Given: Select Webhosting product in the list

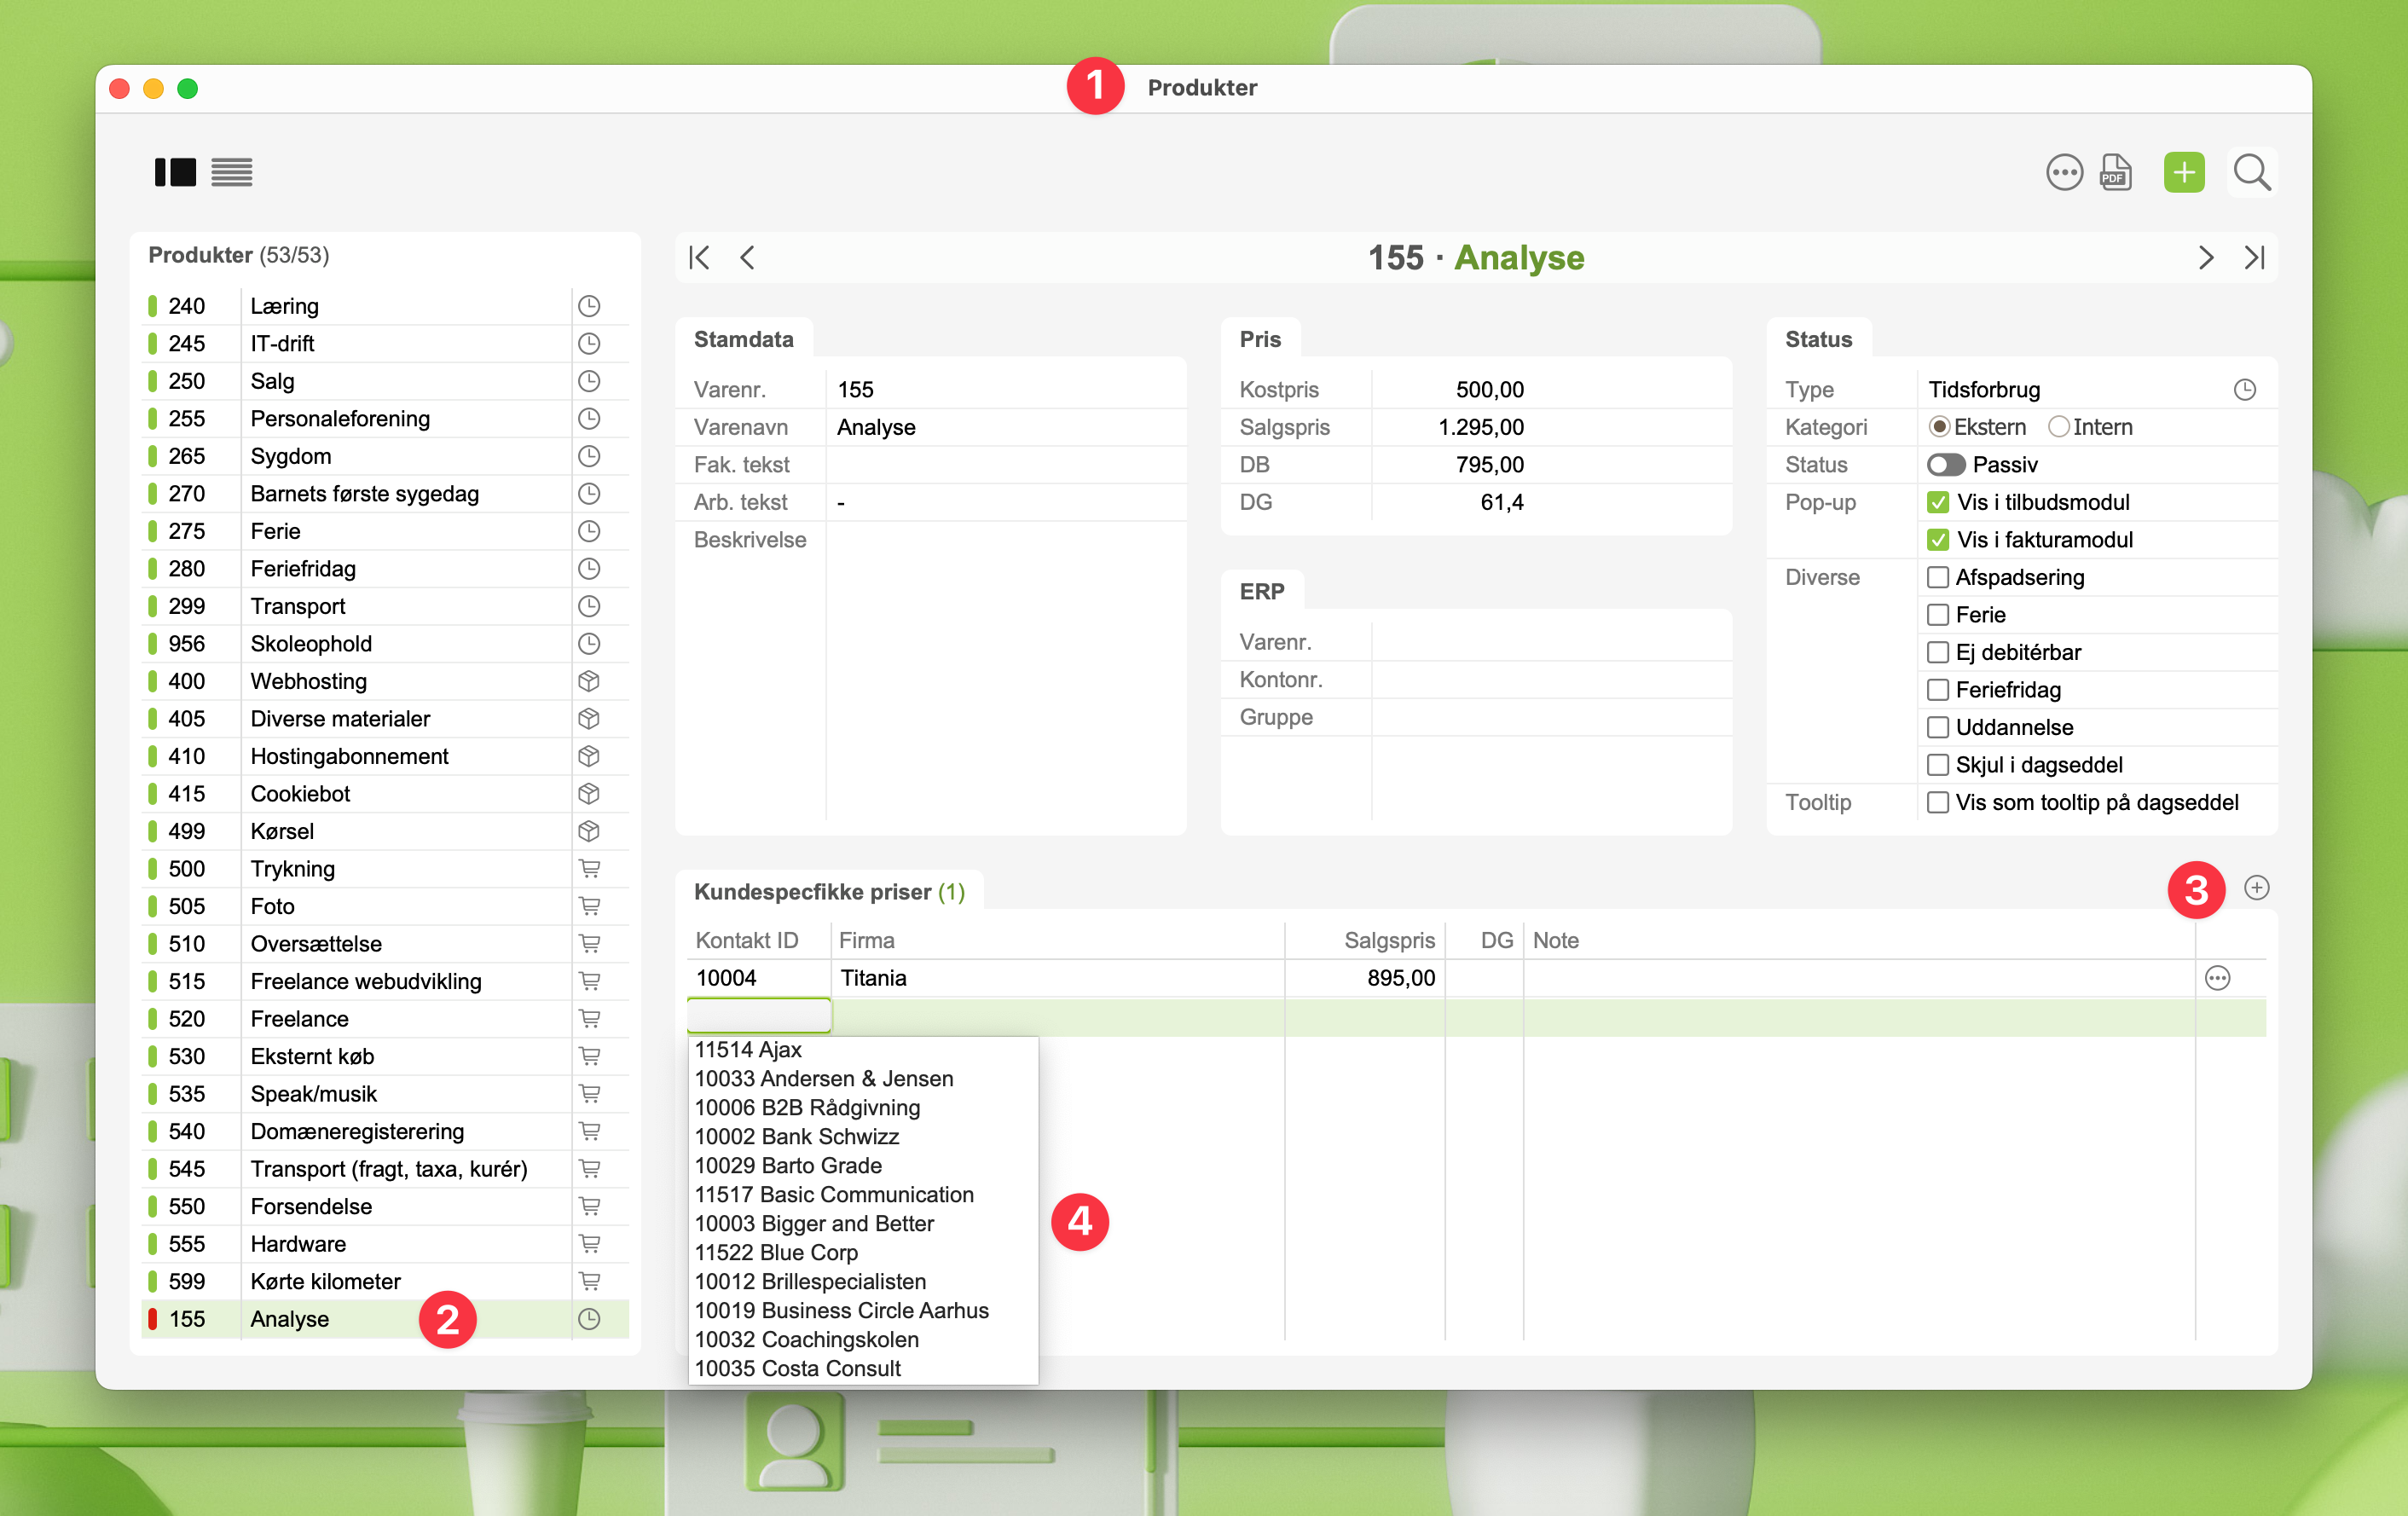Looking at the screenshot, I should coord(308,681).
